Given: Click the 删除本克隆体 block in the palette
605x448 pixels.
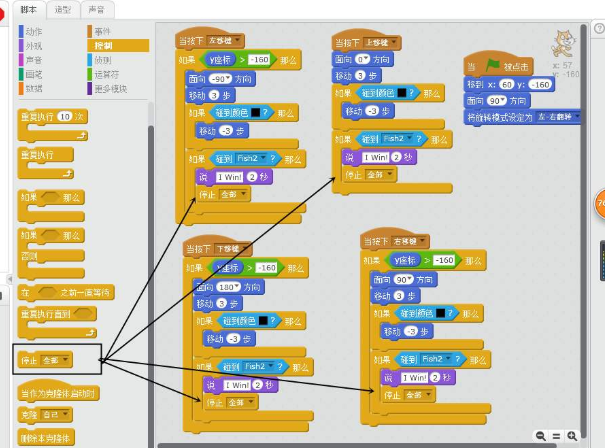Looking at the screenshot, I should click(47, 438).
